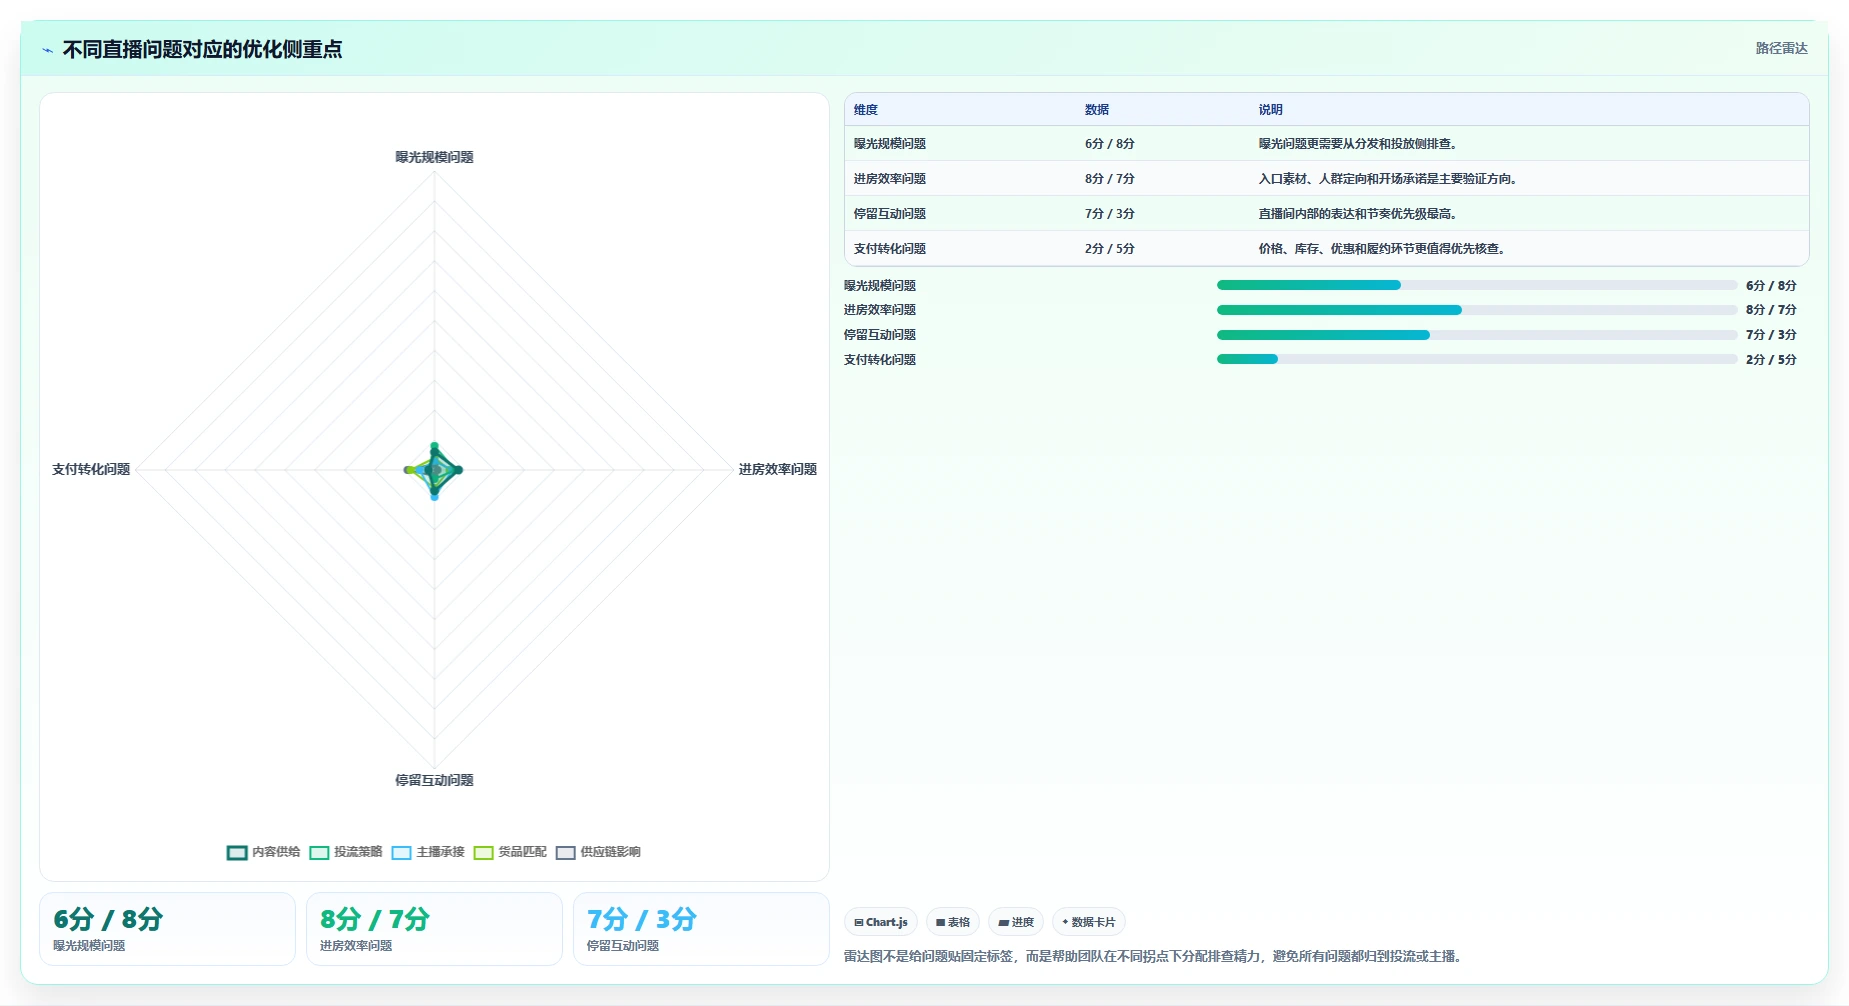The height and width of the screenshot is (1006, 1849).
Task: Click the note 直播间内部的表达和节奏优先级最高。
Action: pos(1360,214)
